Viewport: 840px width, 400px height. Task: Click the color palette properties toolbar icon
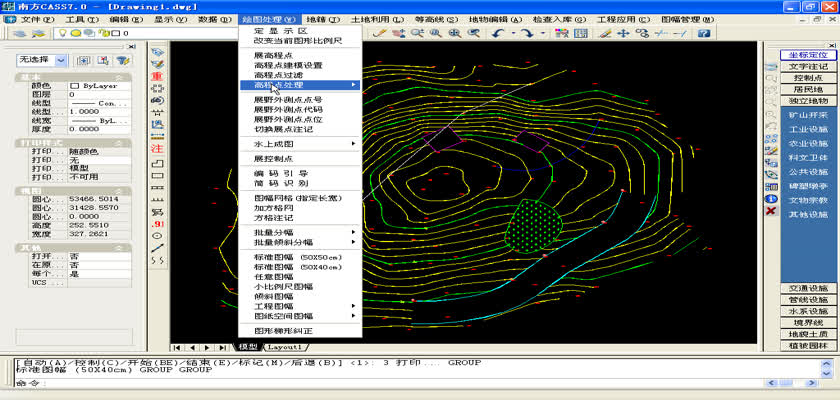pyautogui.click(x=562, y=33)
